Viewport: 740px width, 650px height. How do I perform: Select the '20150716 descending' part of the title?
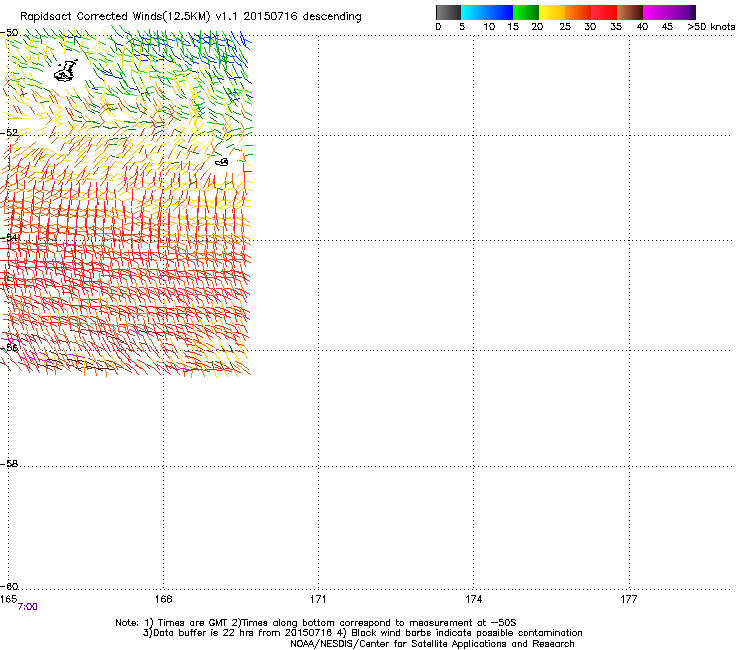pyautogui.click(x=303, y=17)
